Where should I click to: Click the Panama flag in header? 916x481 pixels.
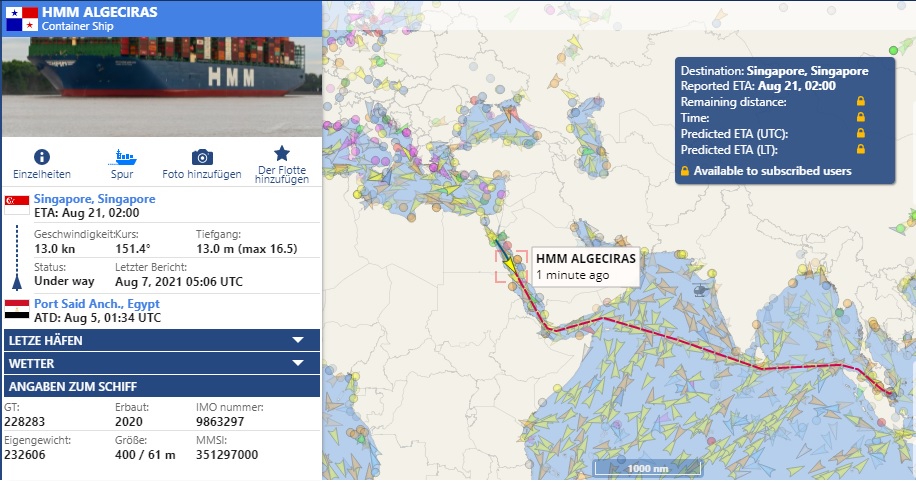[22, 19]
